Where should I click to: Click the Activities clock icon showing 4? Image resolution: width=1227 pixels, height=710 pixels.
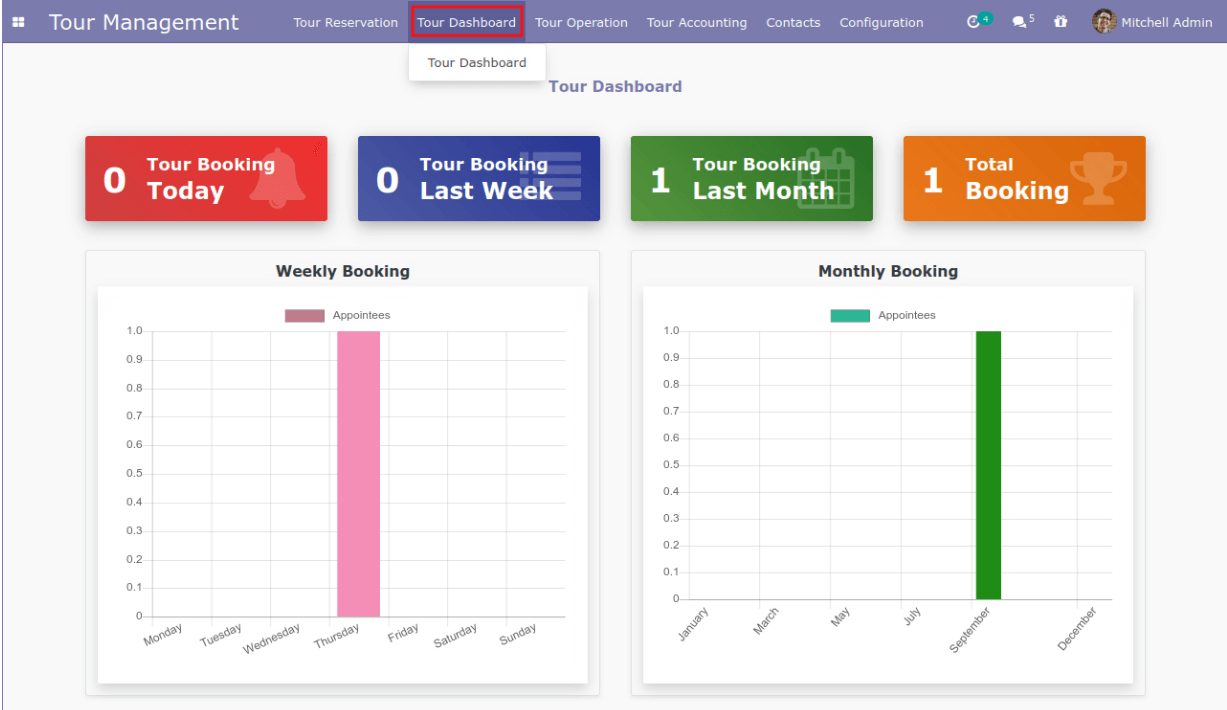coord(976,20)
